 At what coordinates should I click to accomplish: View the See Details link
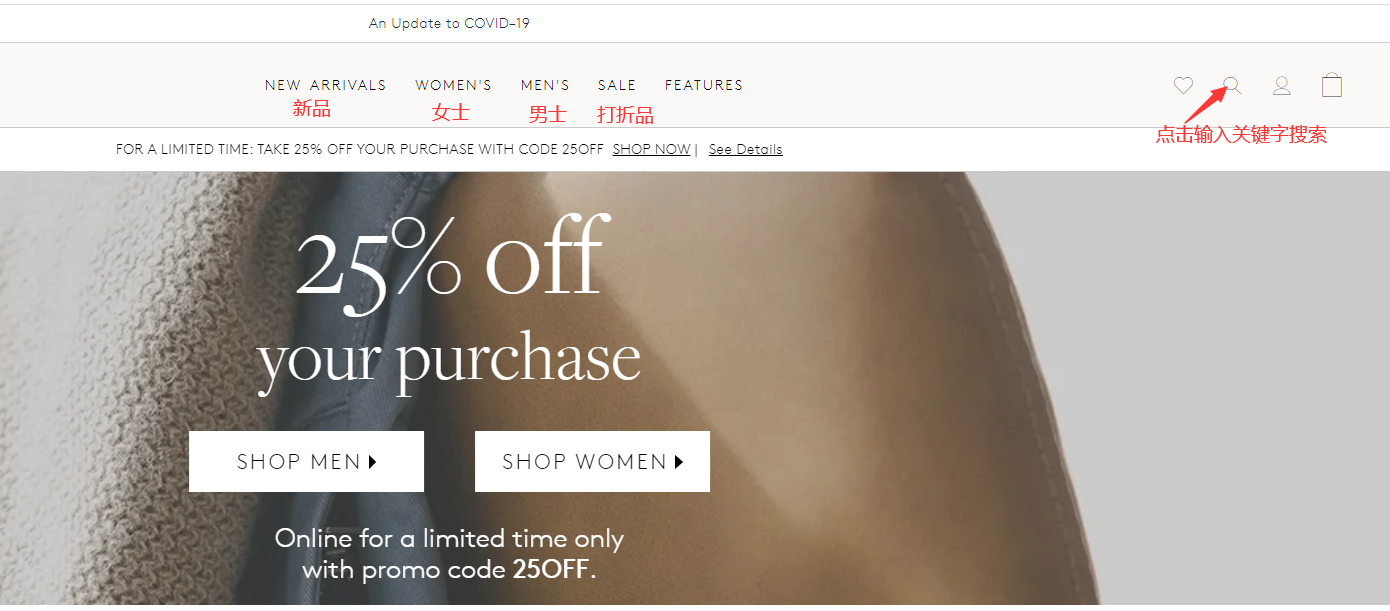click(x=745, y=149)
